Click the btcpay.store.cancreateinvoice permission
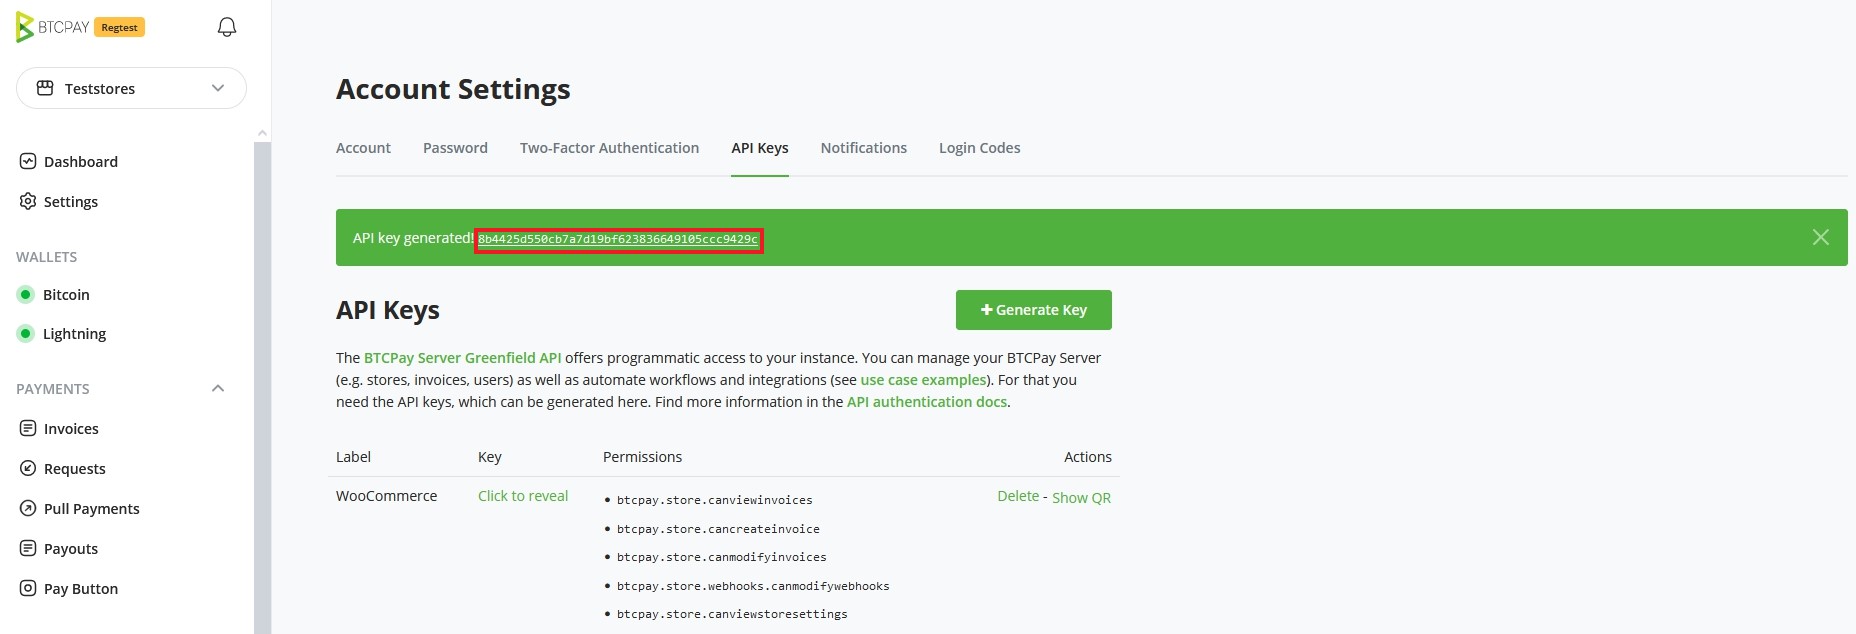Viewport: 1856px width, 634px height. (718, 529)
